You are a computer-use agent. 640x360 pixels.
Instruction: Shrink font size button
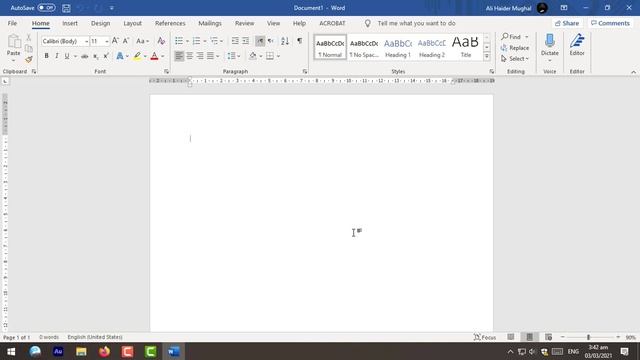(126, 41)
